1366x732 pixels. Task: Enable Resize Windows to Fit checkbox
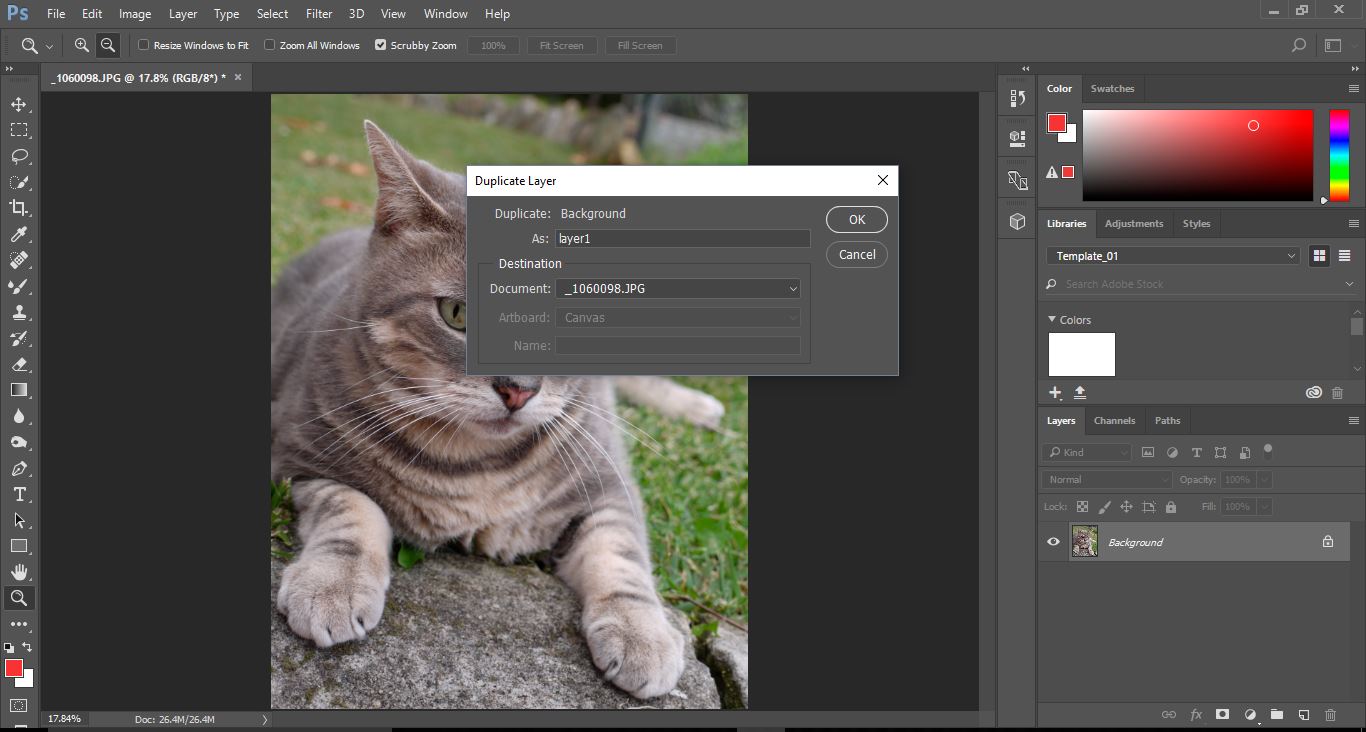pyautogui.click(x=144, y=45)
